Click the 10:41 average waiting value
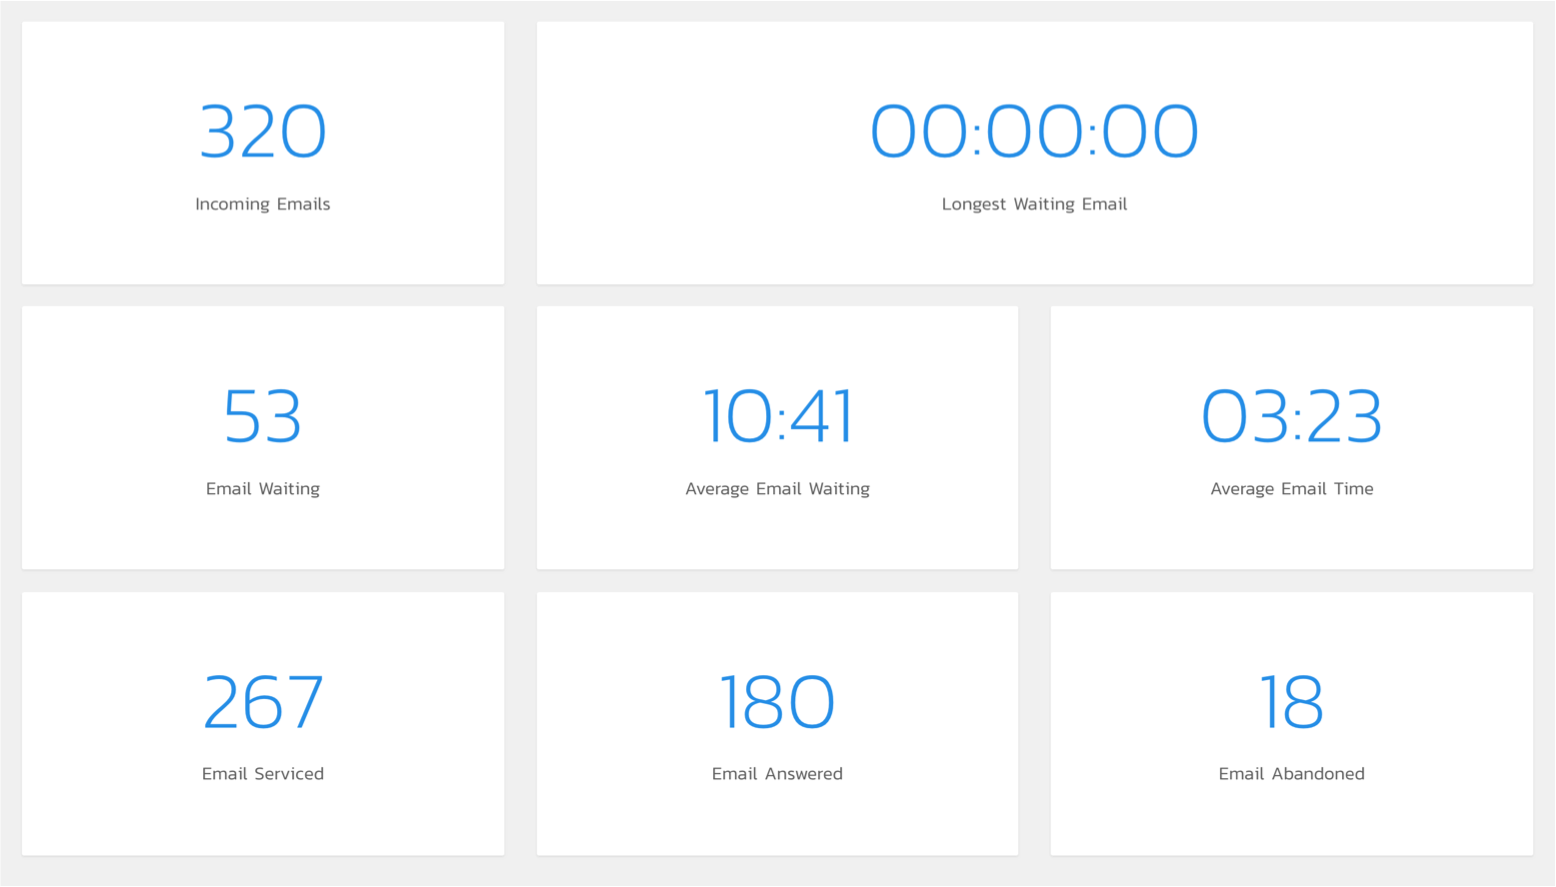The width and height of the screenshot is (1556, 887). (777, 417)
